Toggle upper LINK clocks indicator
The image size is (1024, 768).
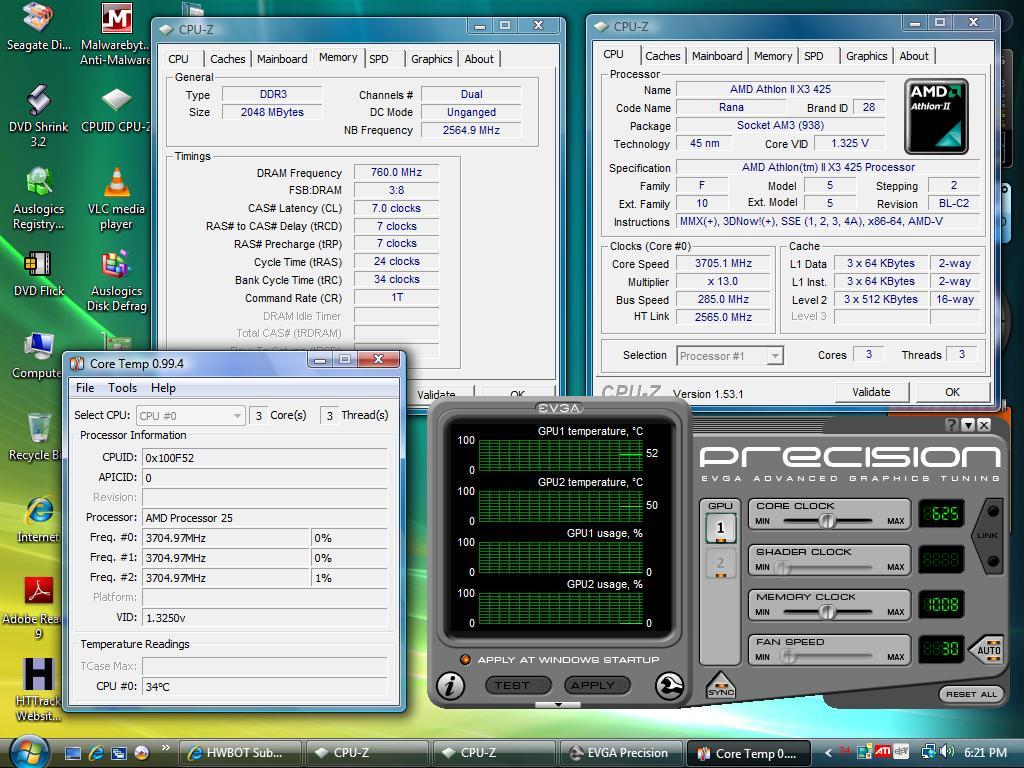(x=993, y=511)
